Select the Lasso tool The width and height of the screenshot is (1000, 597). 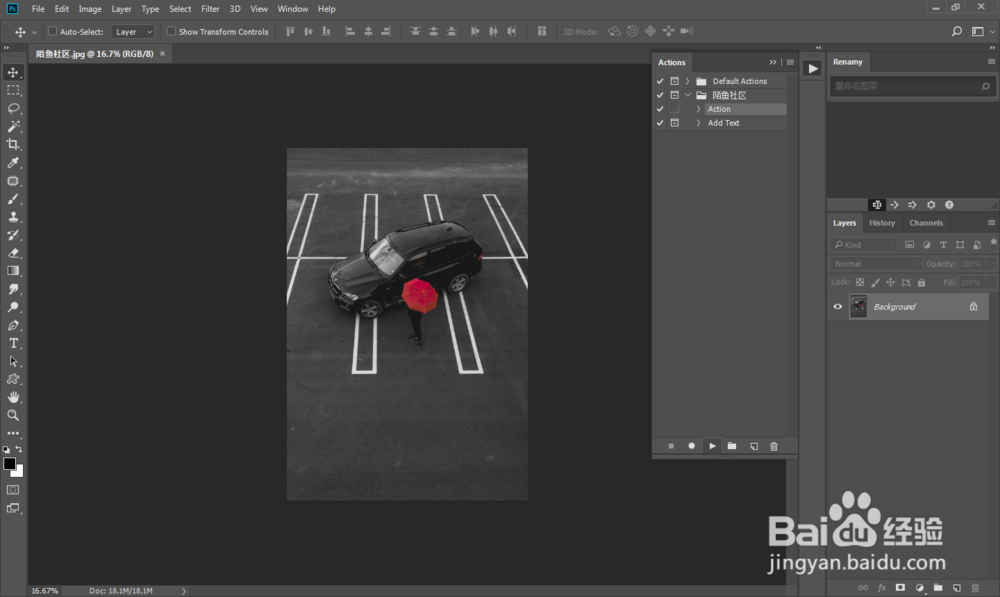(14, 108)
